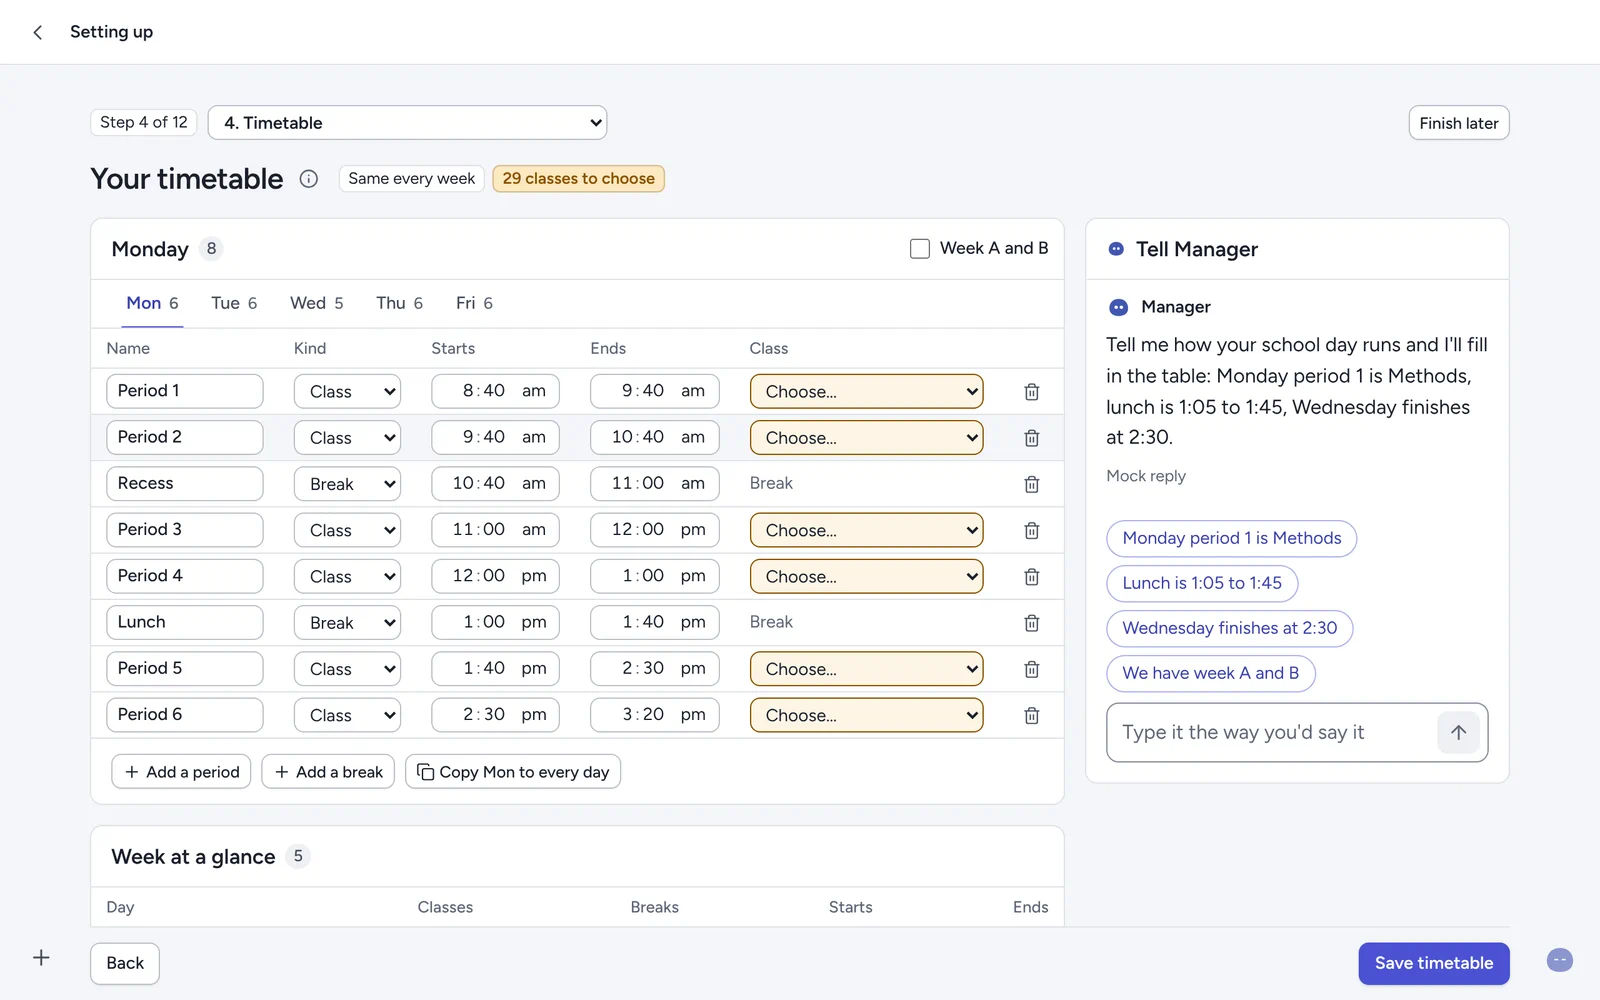The image size is (1600, 1000).
Task: Click Add a break
Action: click(x=328, y=772)
